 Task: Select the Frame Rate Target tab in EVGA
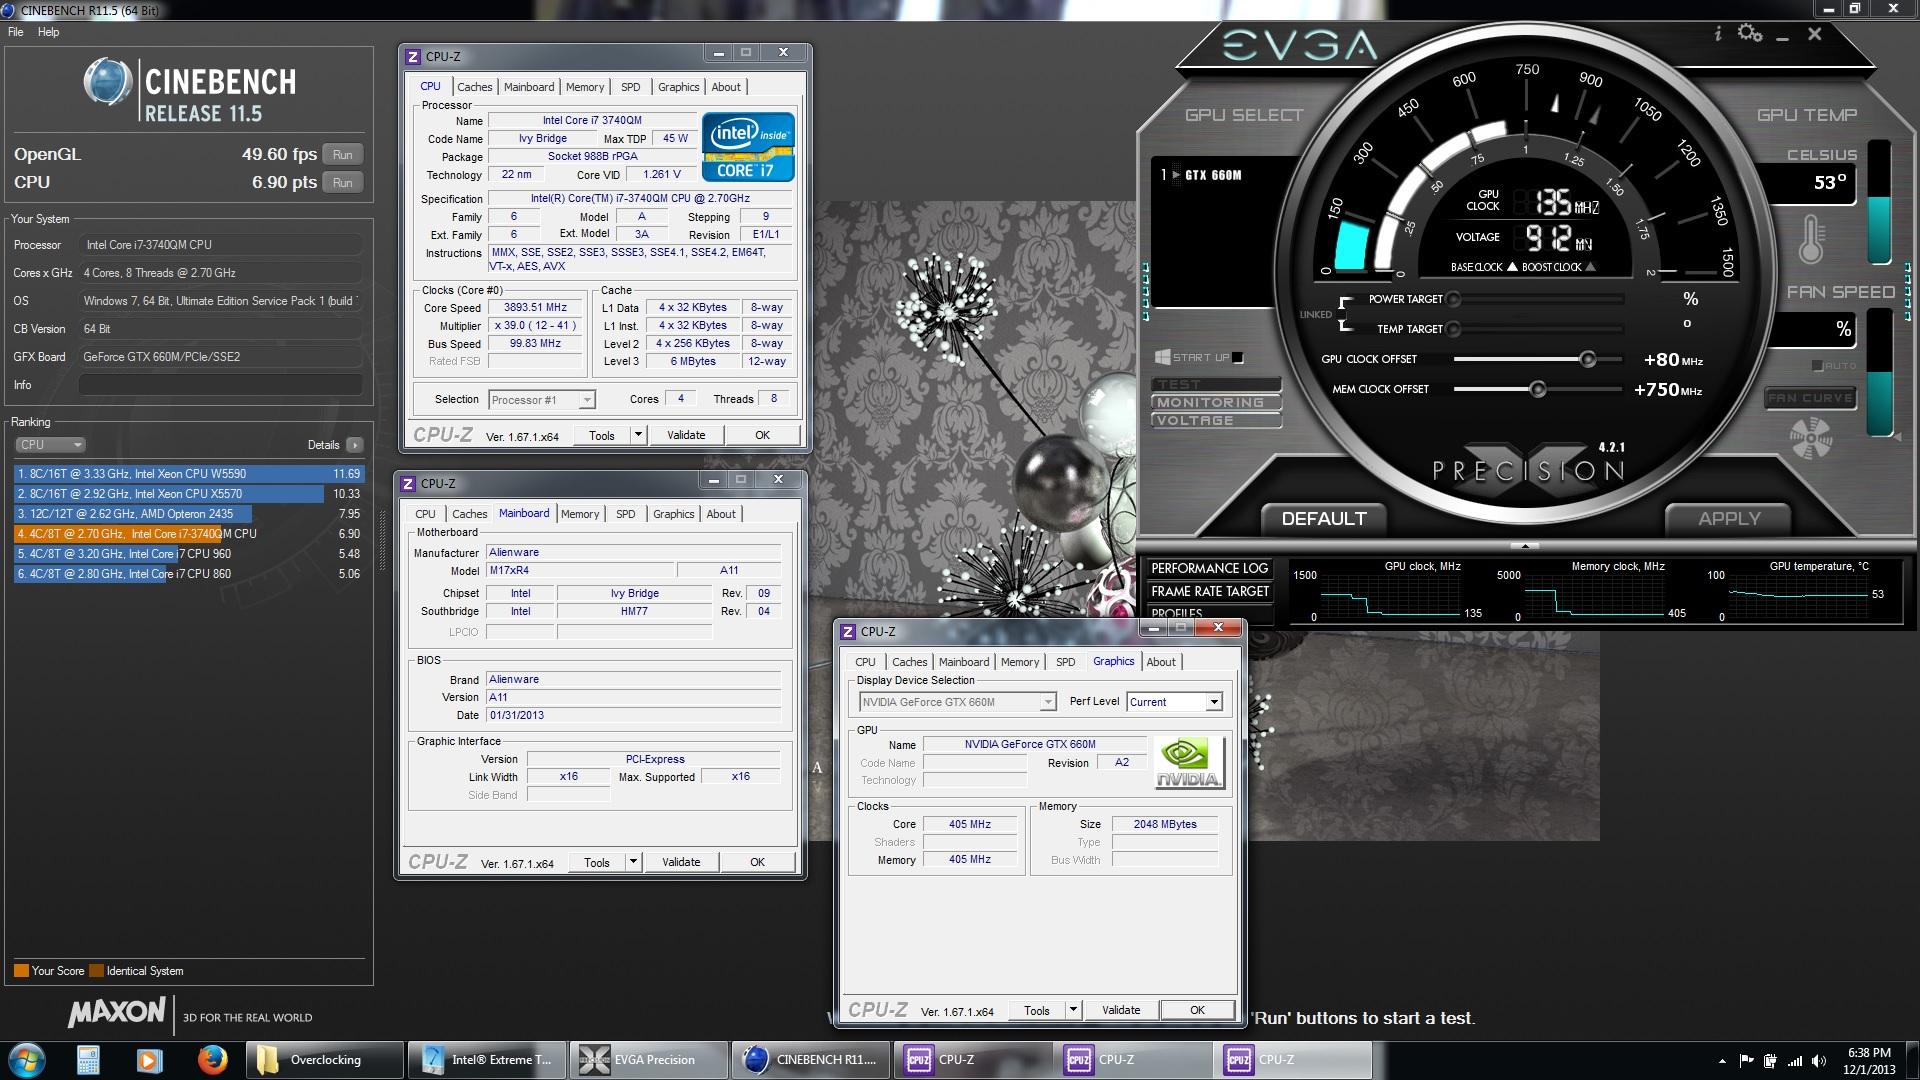pyautogui.click(x=1210, y=591)
